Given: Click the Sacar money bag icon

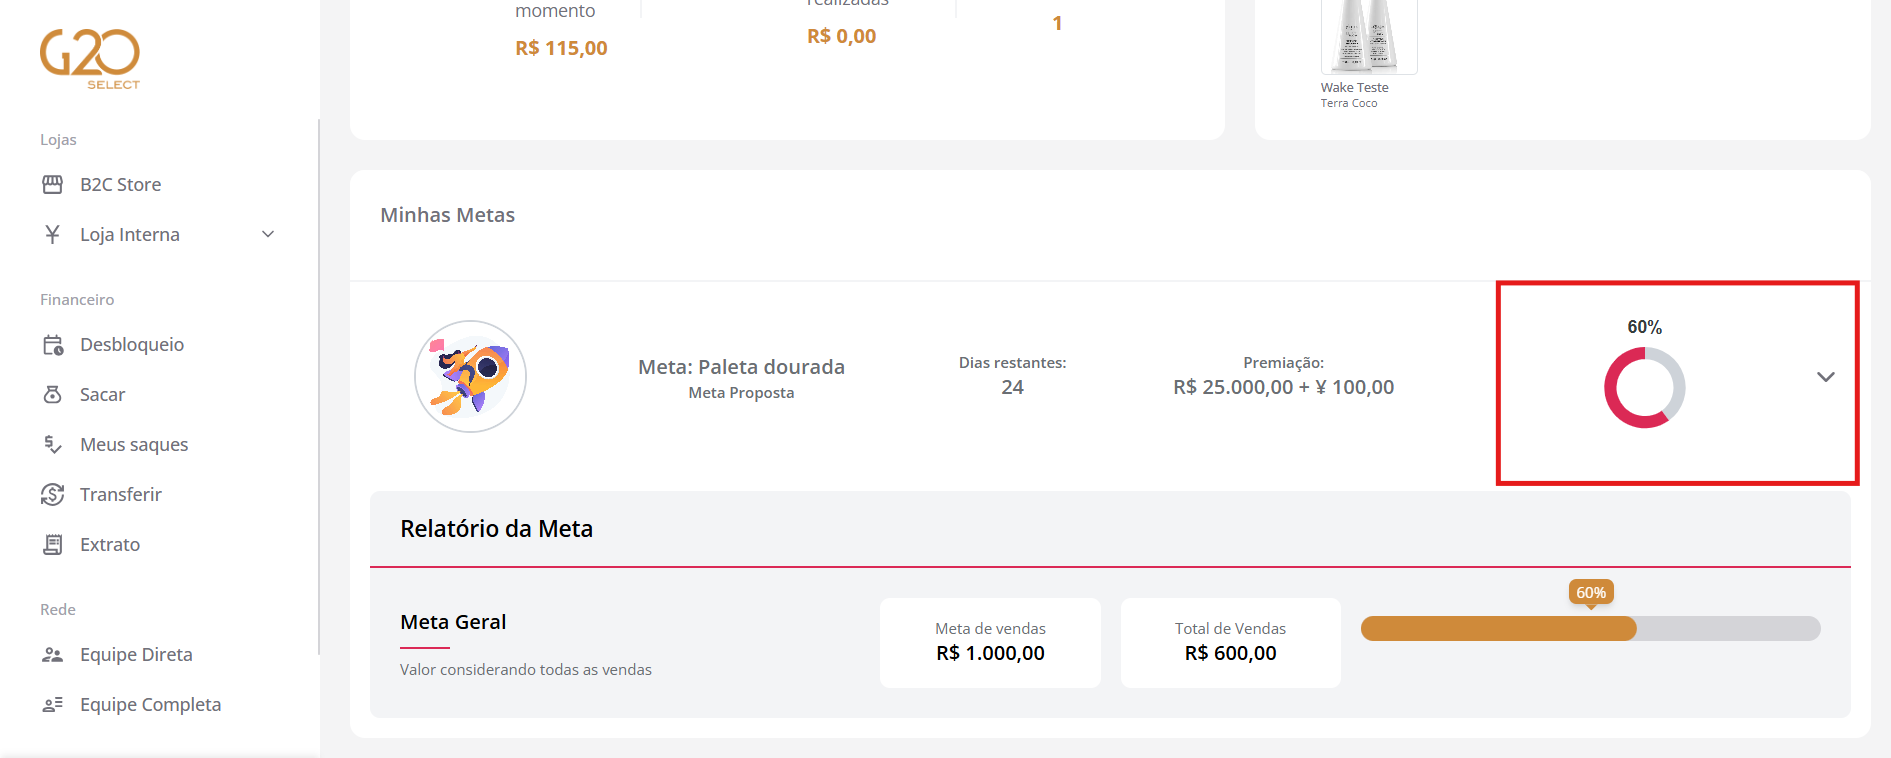Looking at the screenshot, I should 53,395.
